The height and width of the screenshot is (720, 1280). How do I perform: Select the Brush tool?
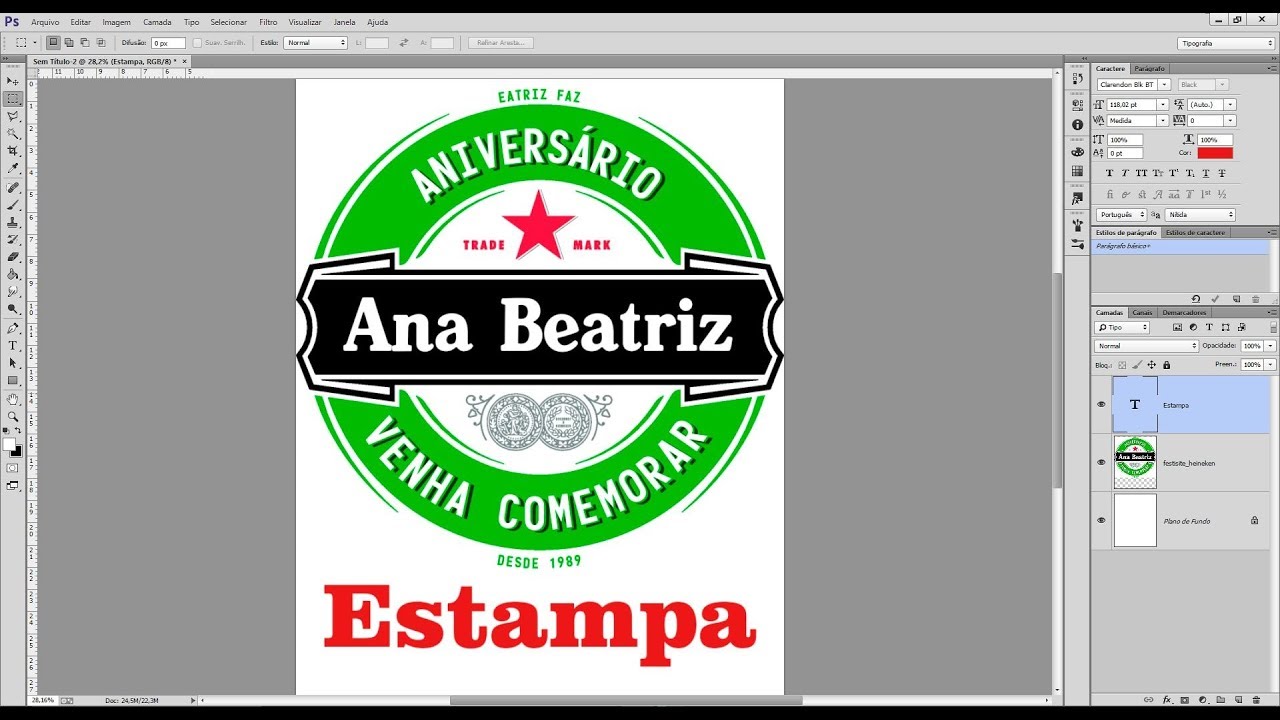pyautogui.click(x=13, y=204)
